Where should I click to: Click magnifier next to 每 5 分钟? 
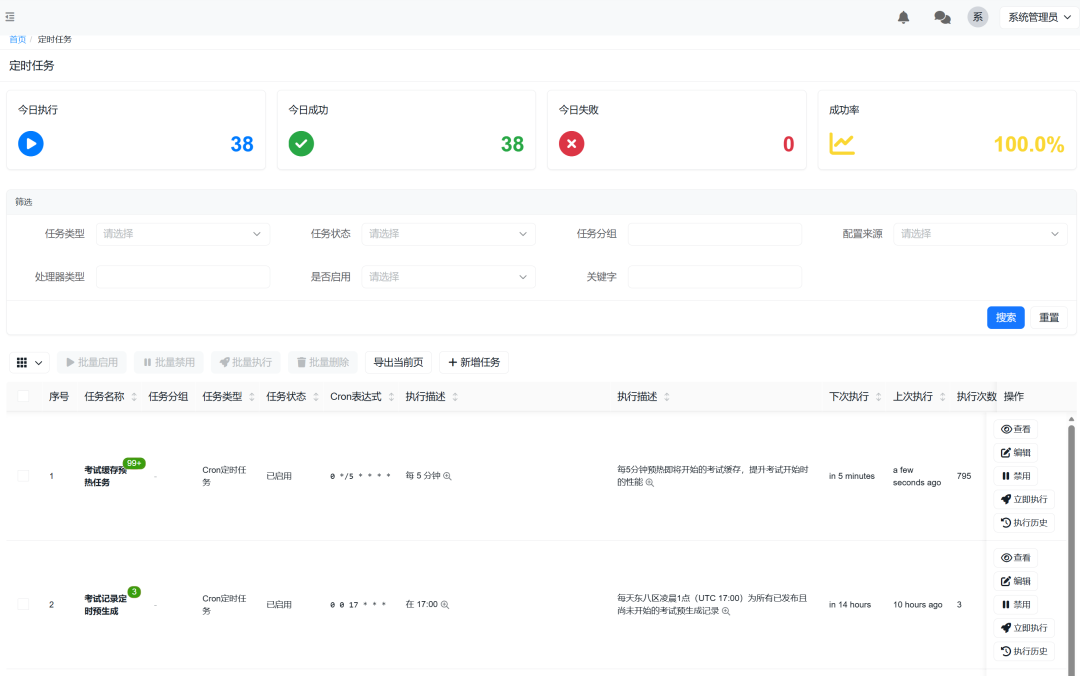(x=447, y=476)
